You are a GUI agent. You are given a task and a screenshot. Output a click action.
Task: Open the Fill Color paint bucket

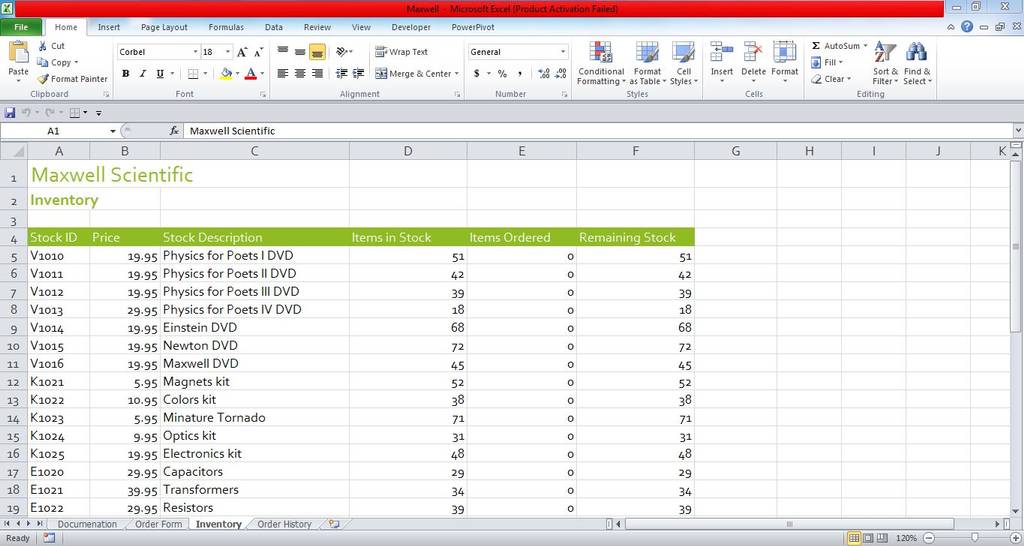pos(226,74)
